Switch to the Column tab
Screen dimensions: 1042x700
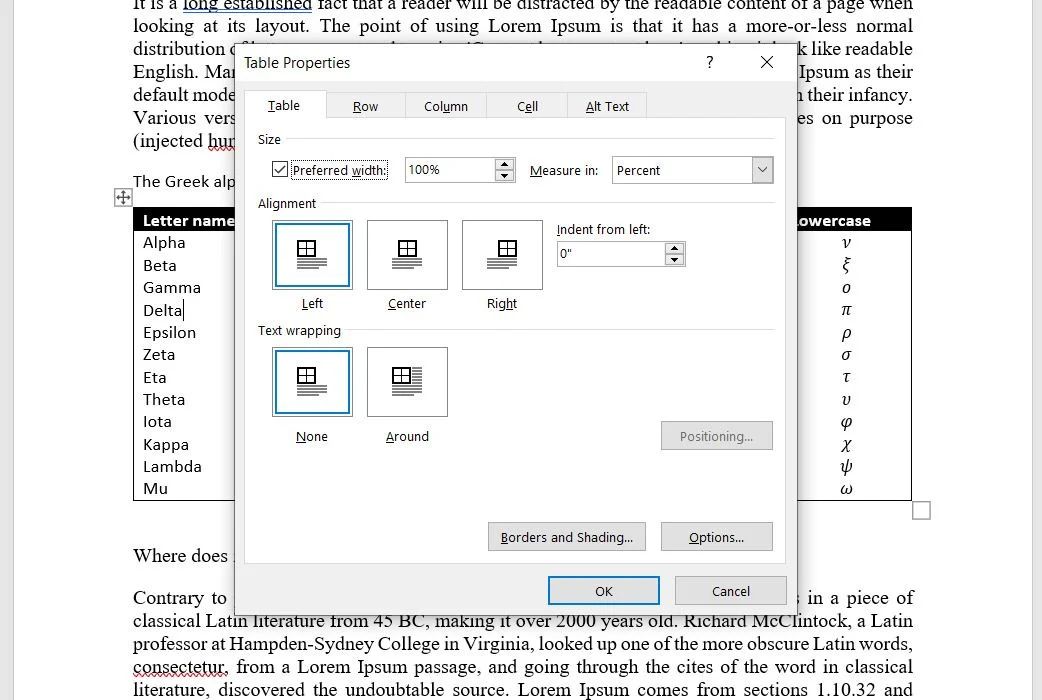(x=445, y=105)
